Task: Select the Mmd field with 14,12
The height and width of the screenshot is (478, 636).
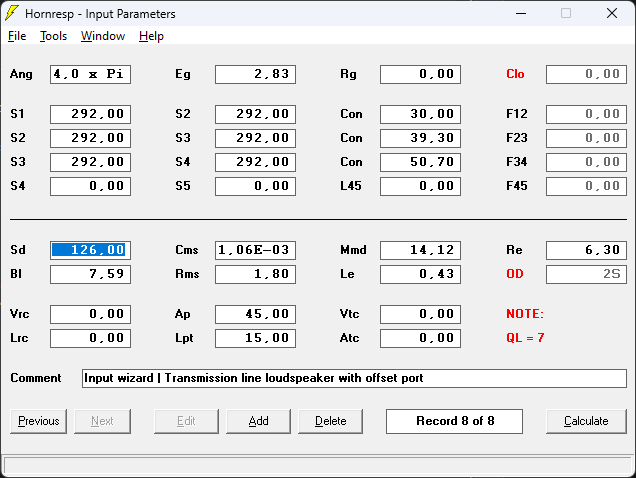Action: 421,250
